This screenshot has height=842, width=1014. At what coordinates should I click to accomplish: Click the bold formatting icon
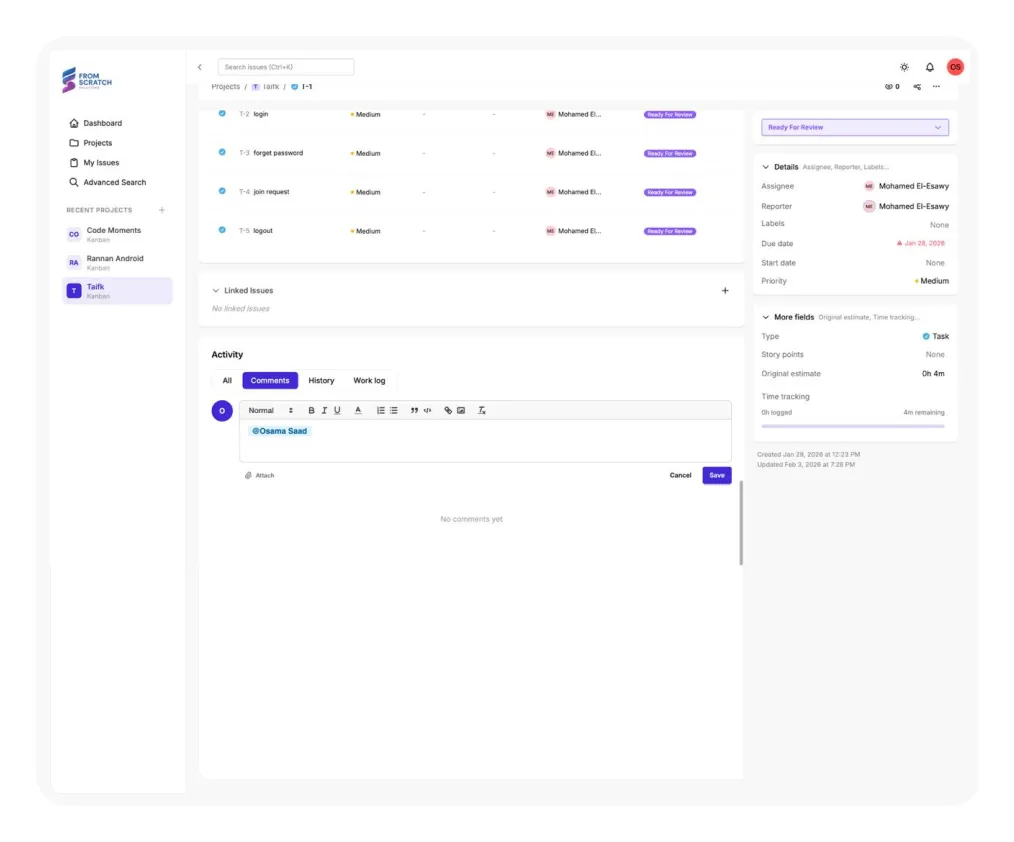[x=311, y=411]
